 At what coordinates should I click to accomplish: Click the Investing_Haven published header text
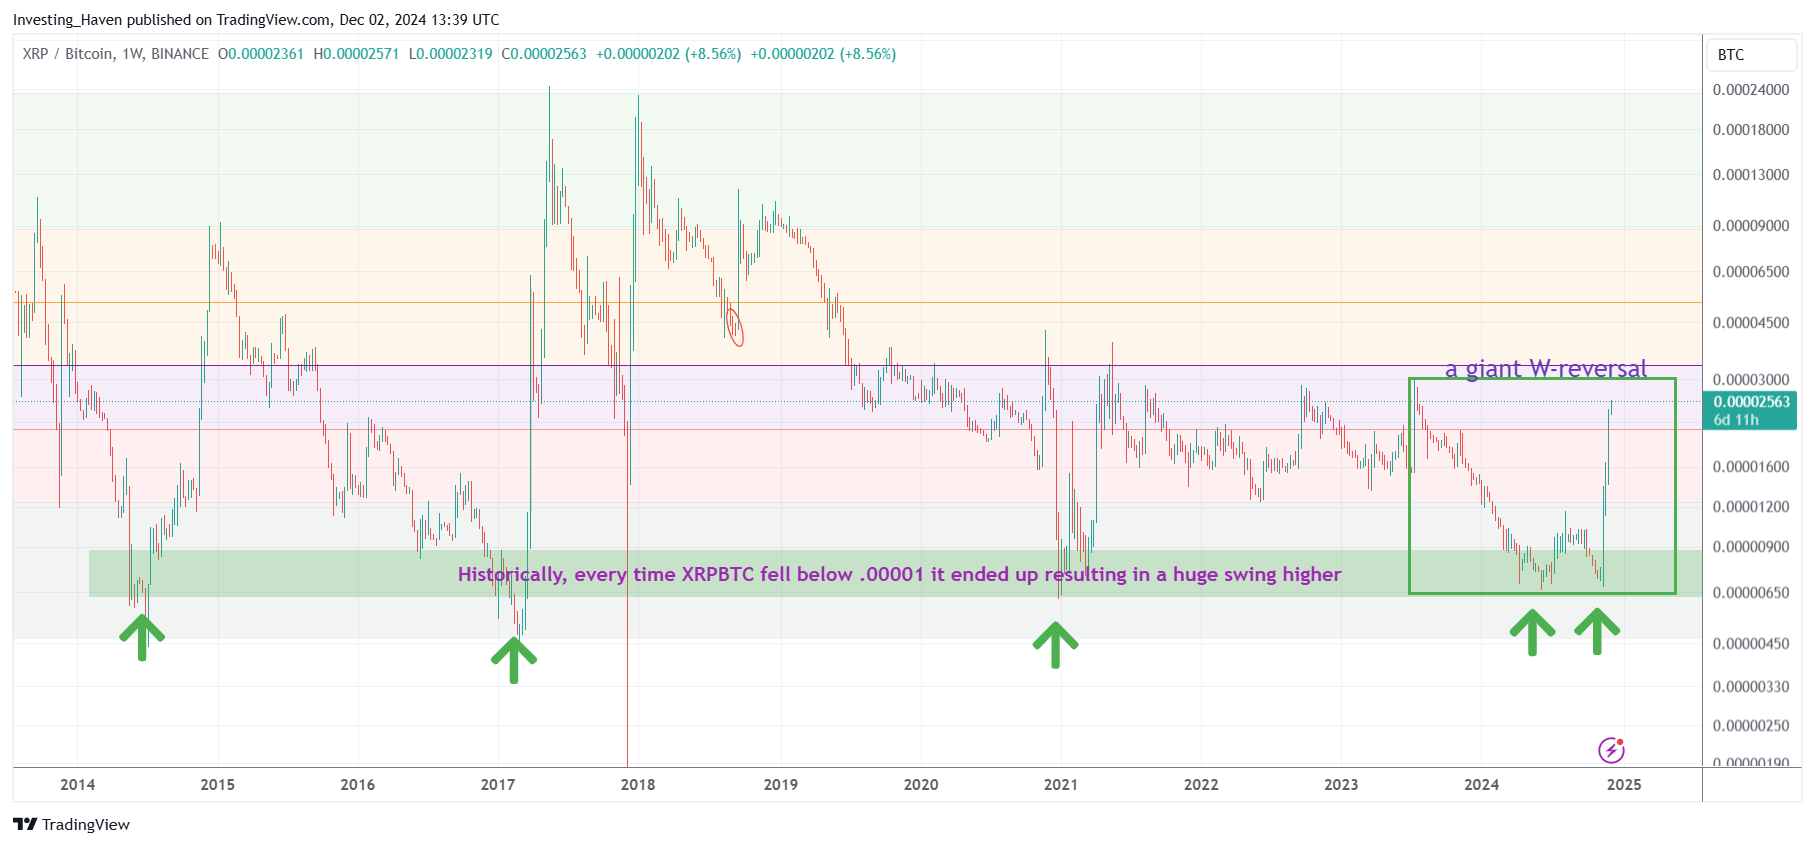256,20
